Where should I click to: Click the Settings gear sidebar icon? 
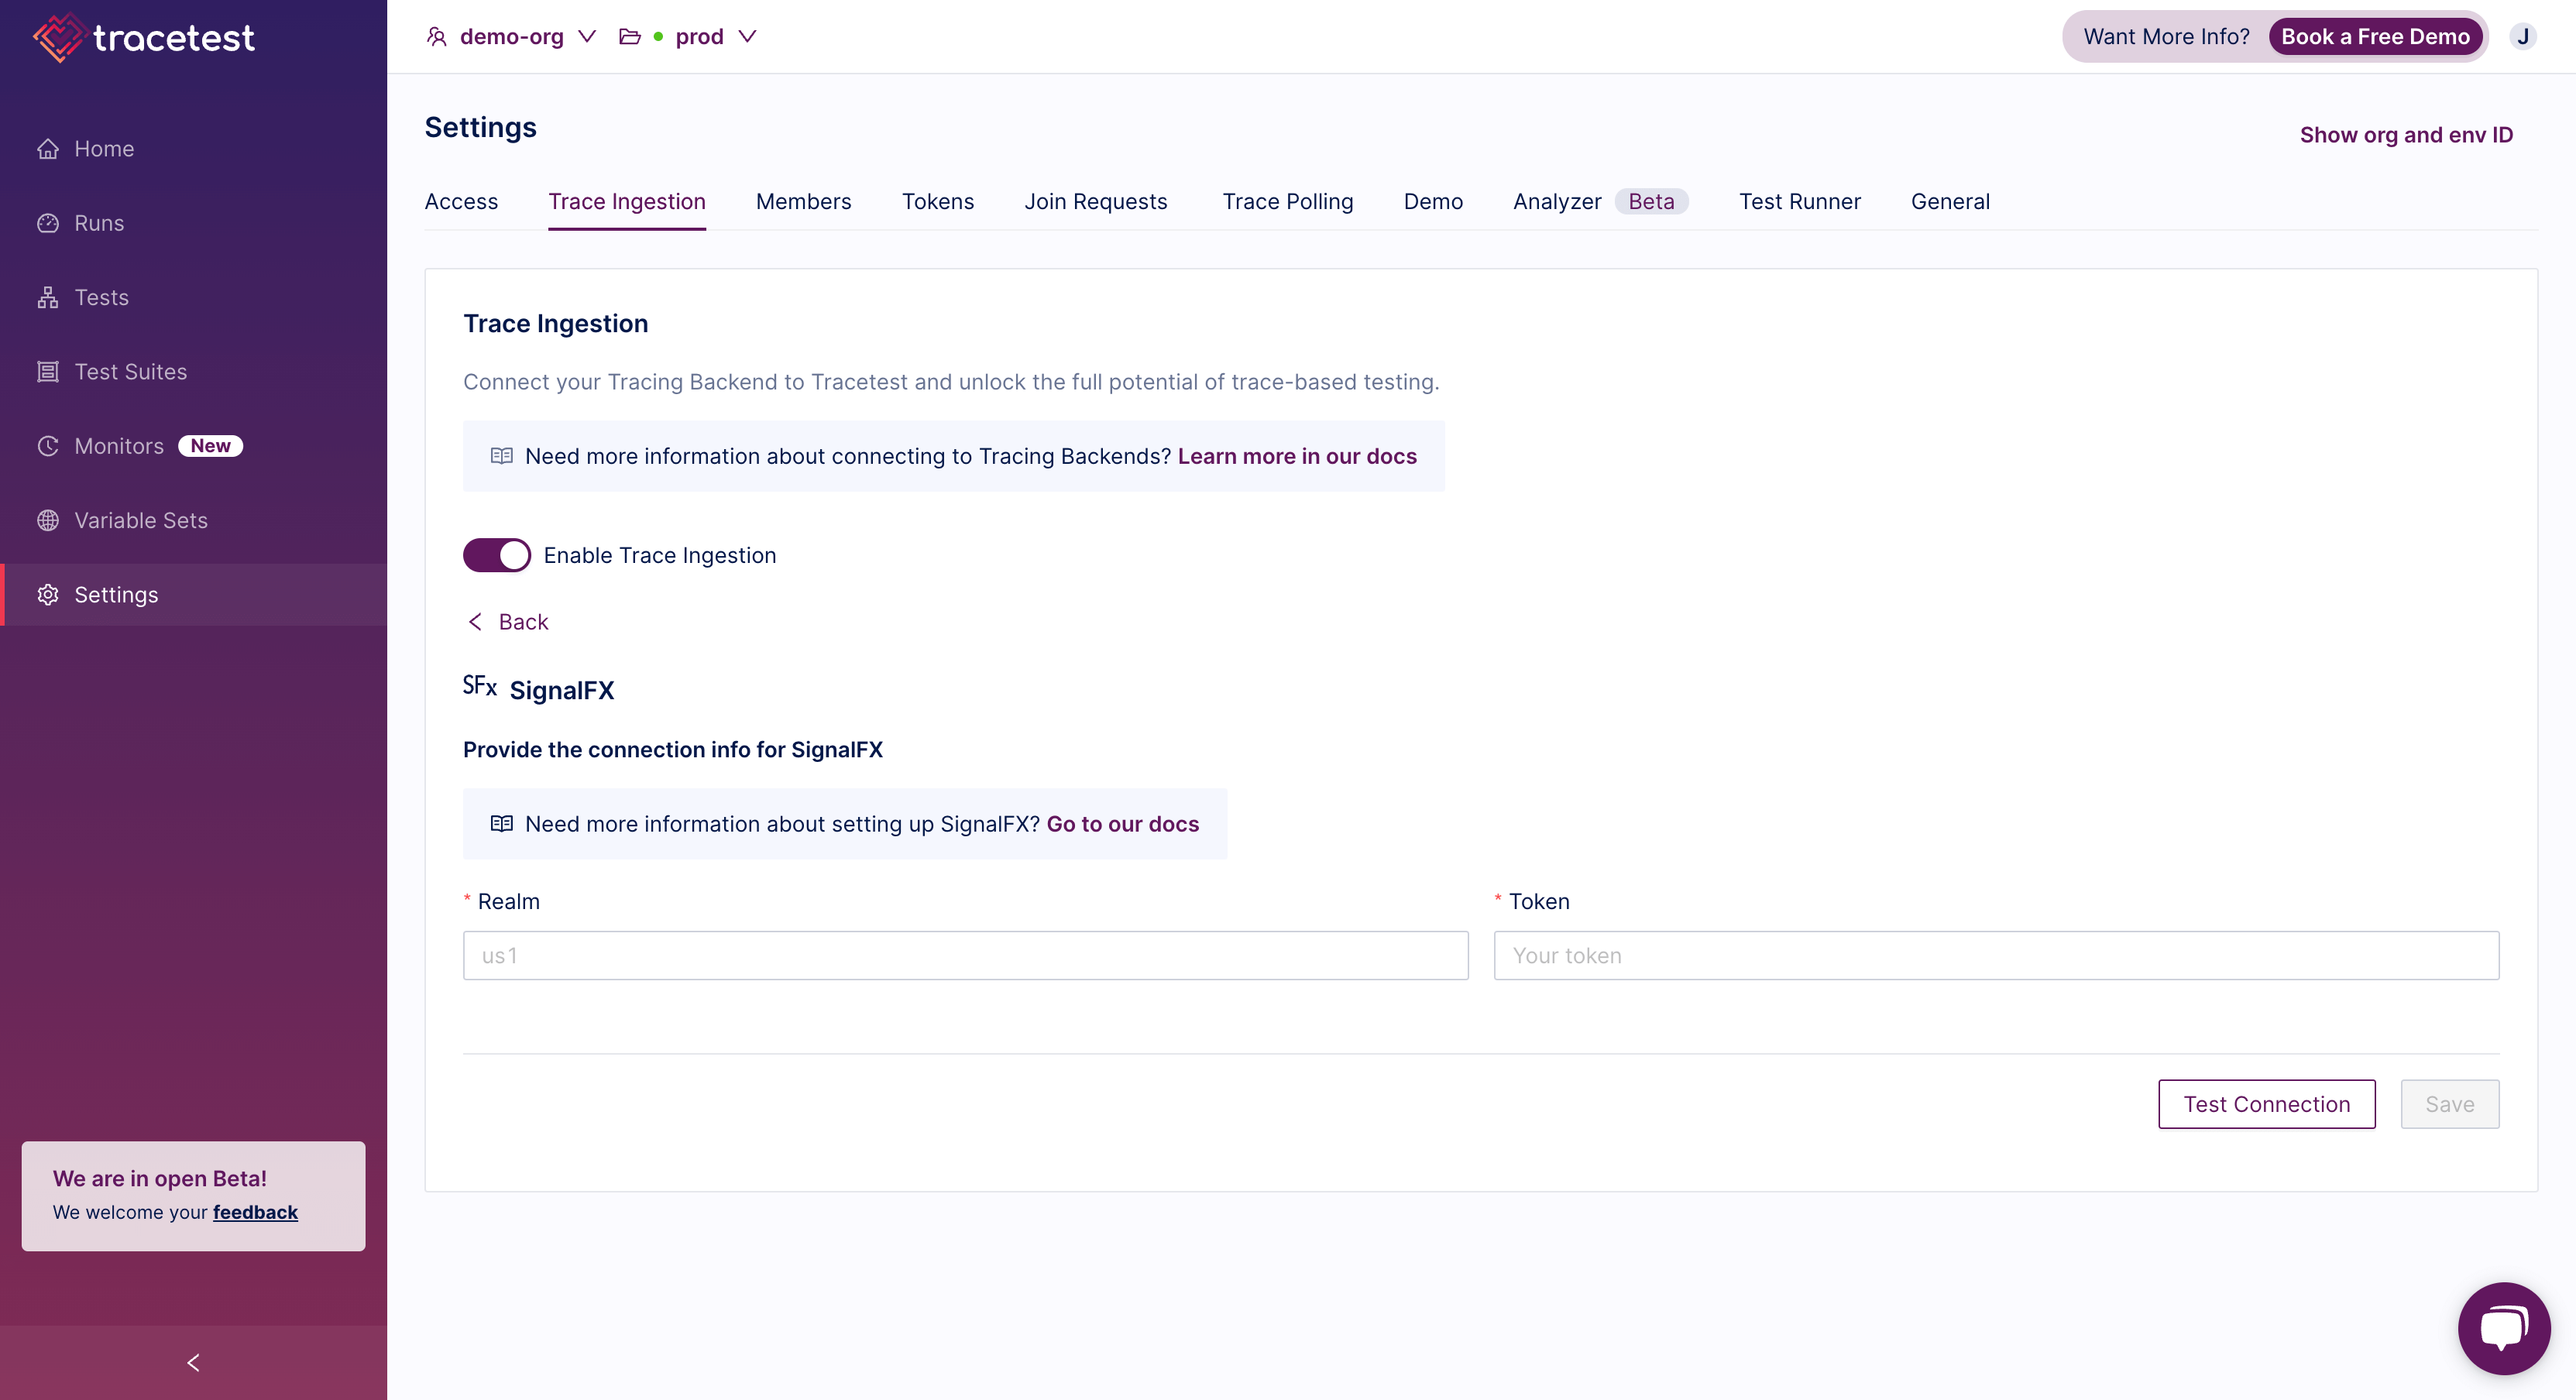click(48, 593)
